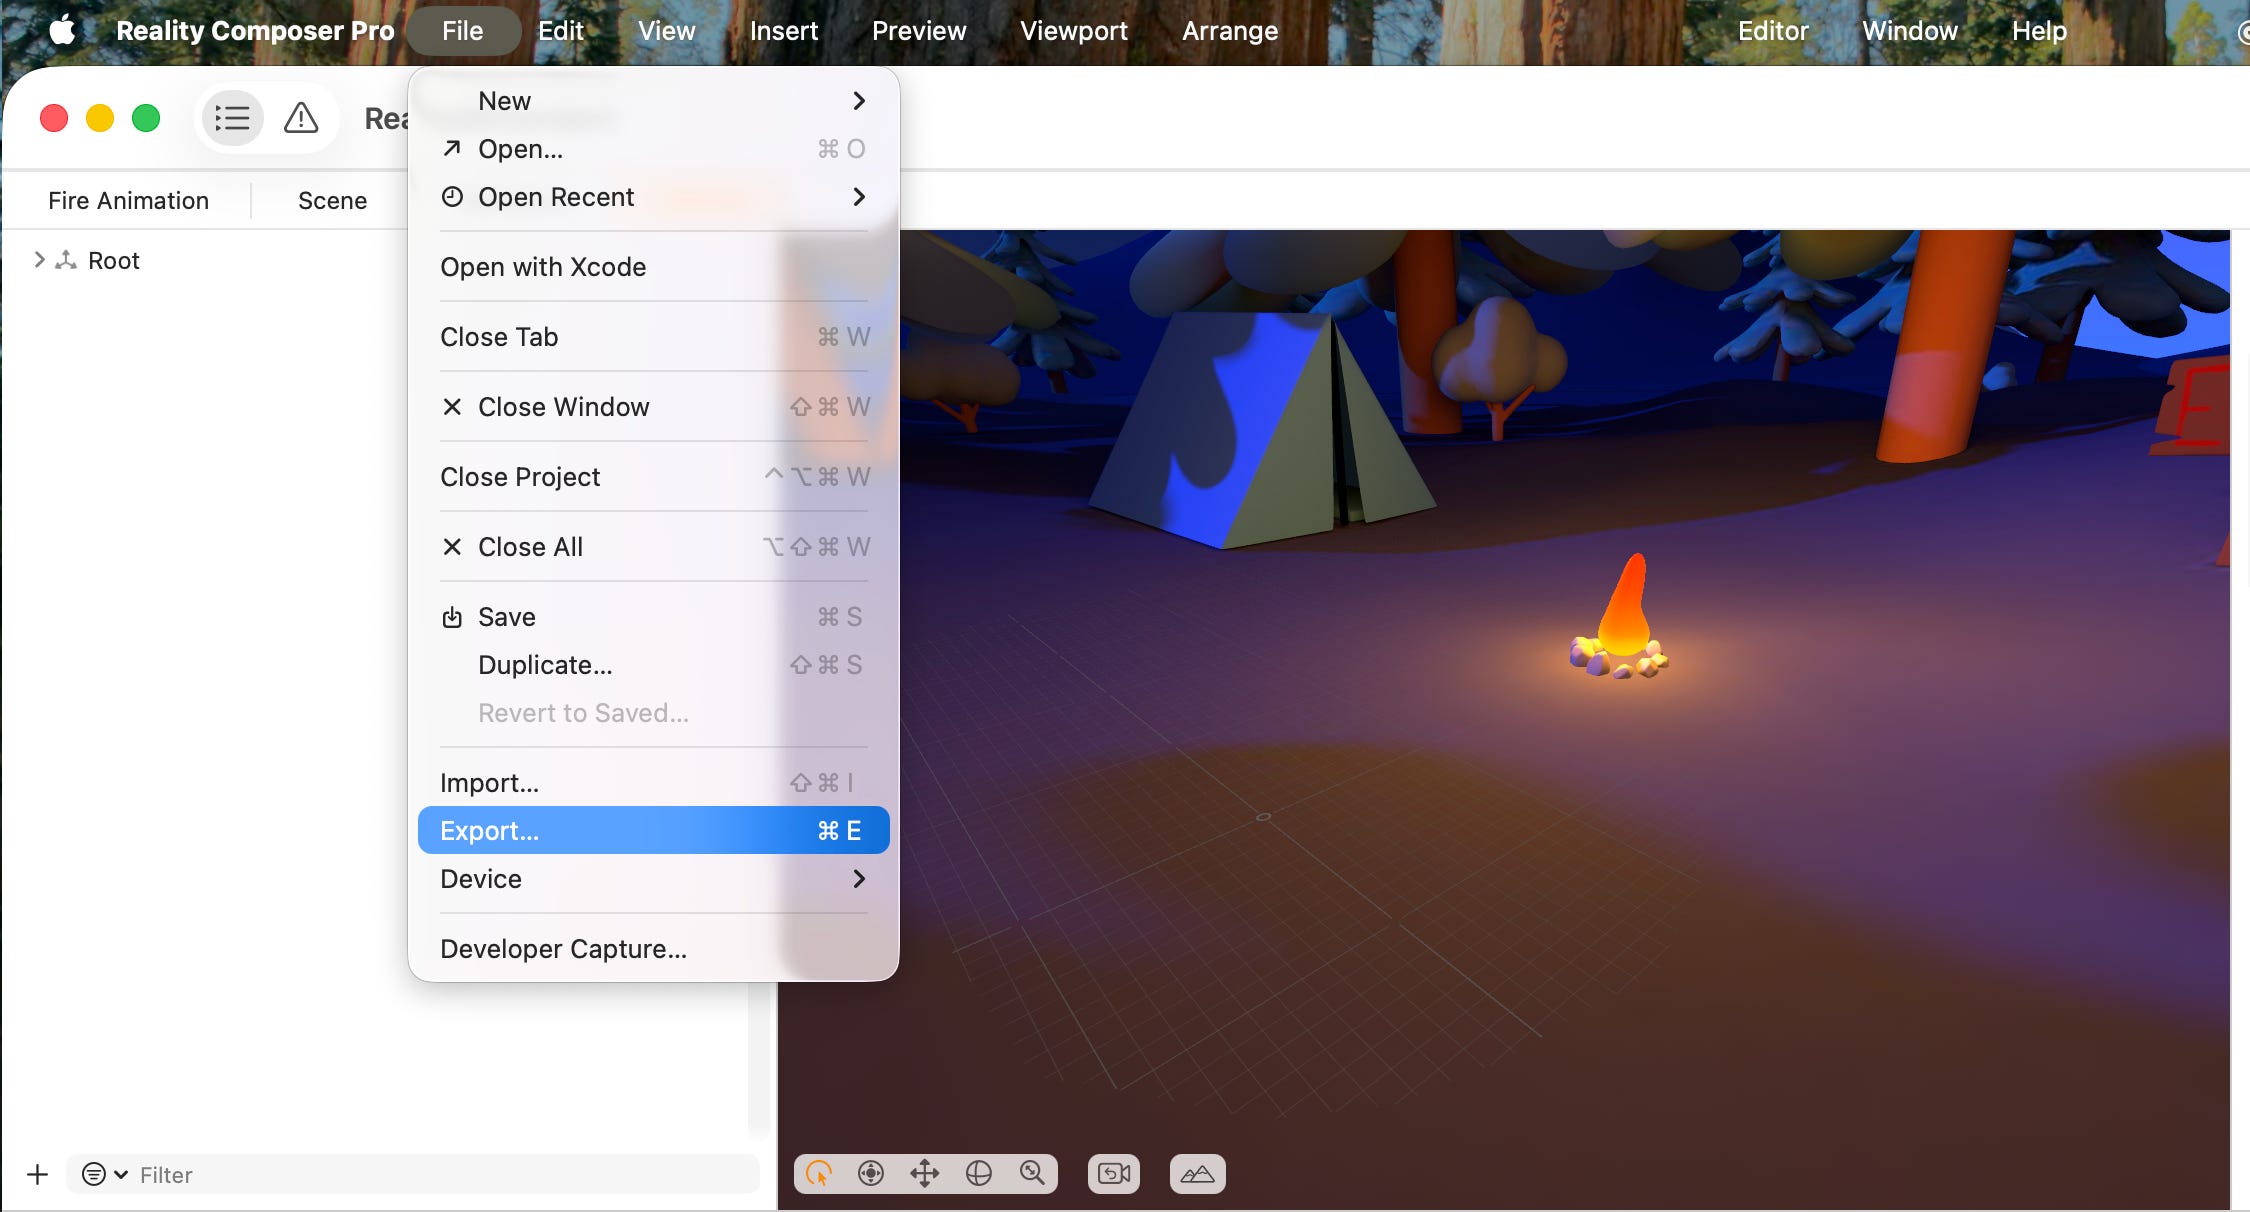
Task: Click the Filter search field
Action: click(x=413, y=1174)
